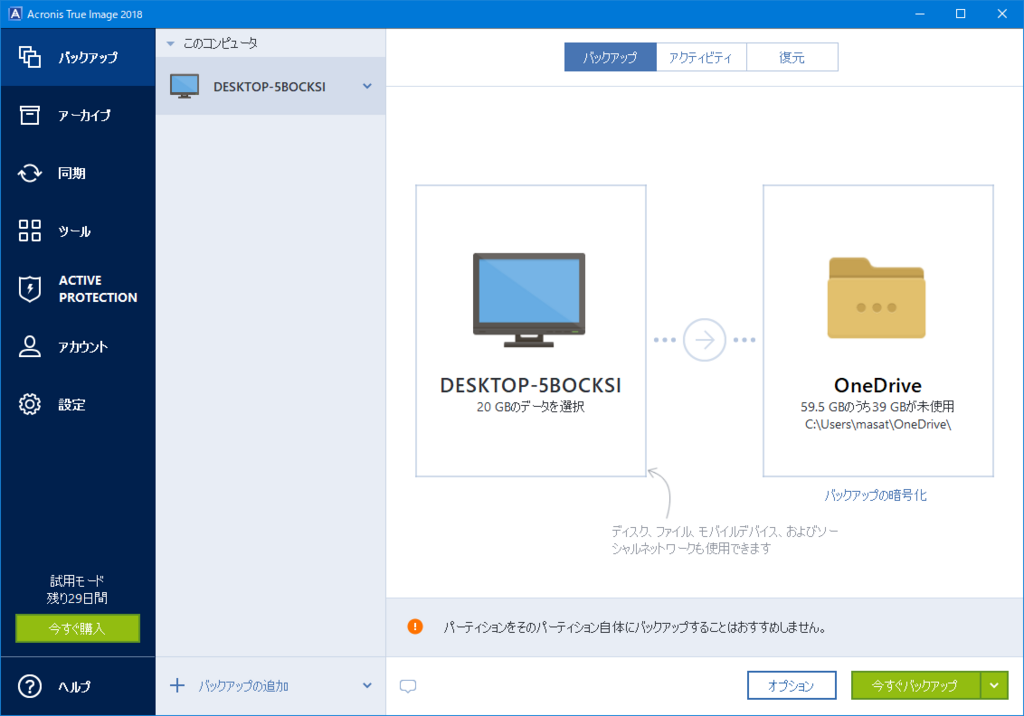Click the バックアップの暗号化 link
Screen dimensions: 1024x716
pos(875,495)
